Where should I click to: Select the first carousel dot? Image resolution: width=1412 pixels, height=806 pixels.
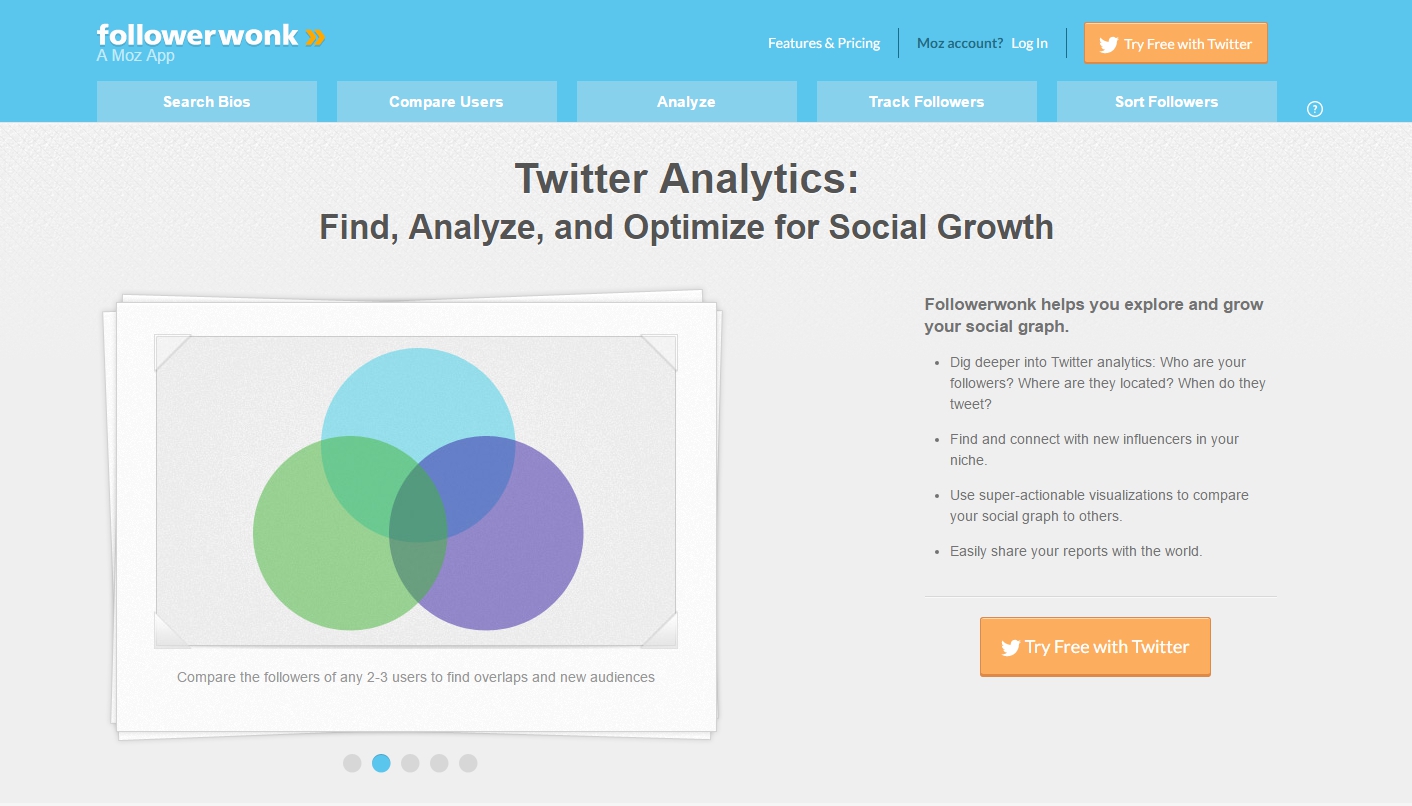coord(352,763)
